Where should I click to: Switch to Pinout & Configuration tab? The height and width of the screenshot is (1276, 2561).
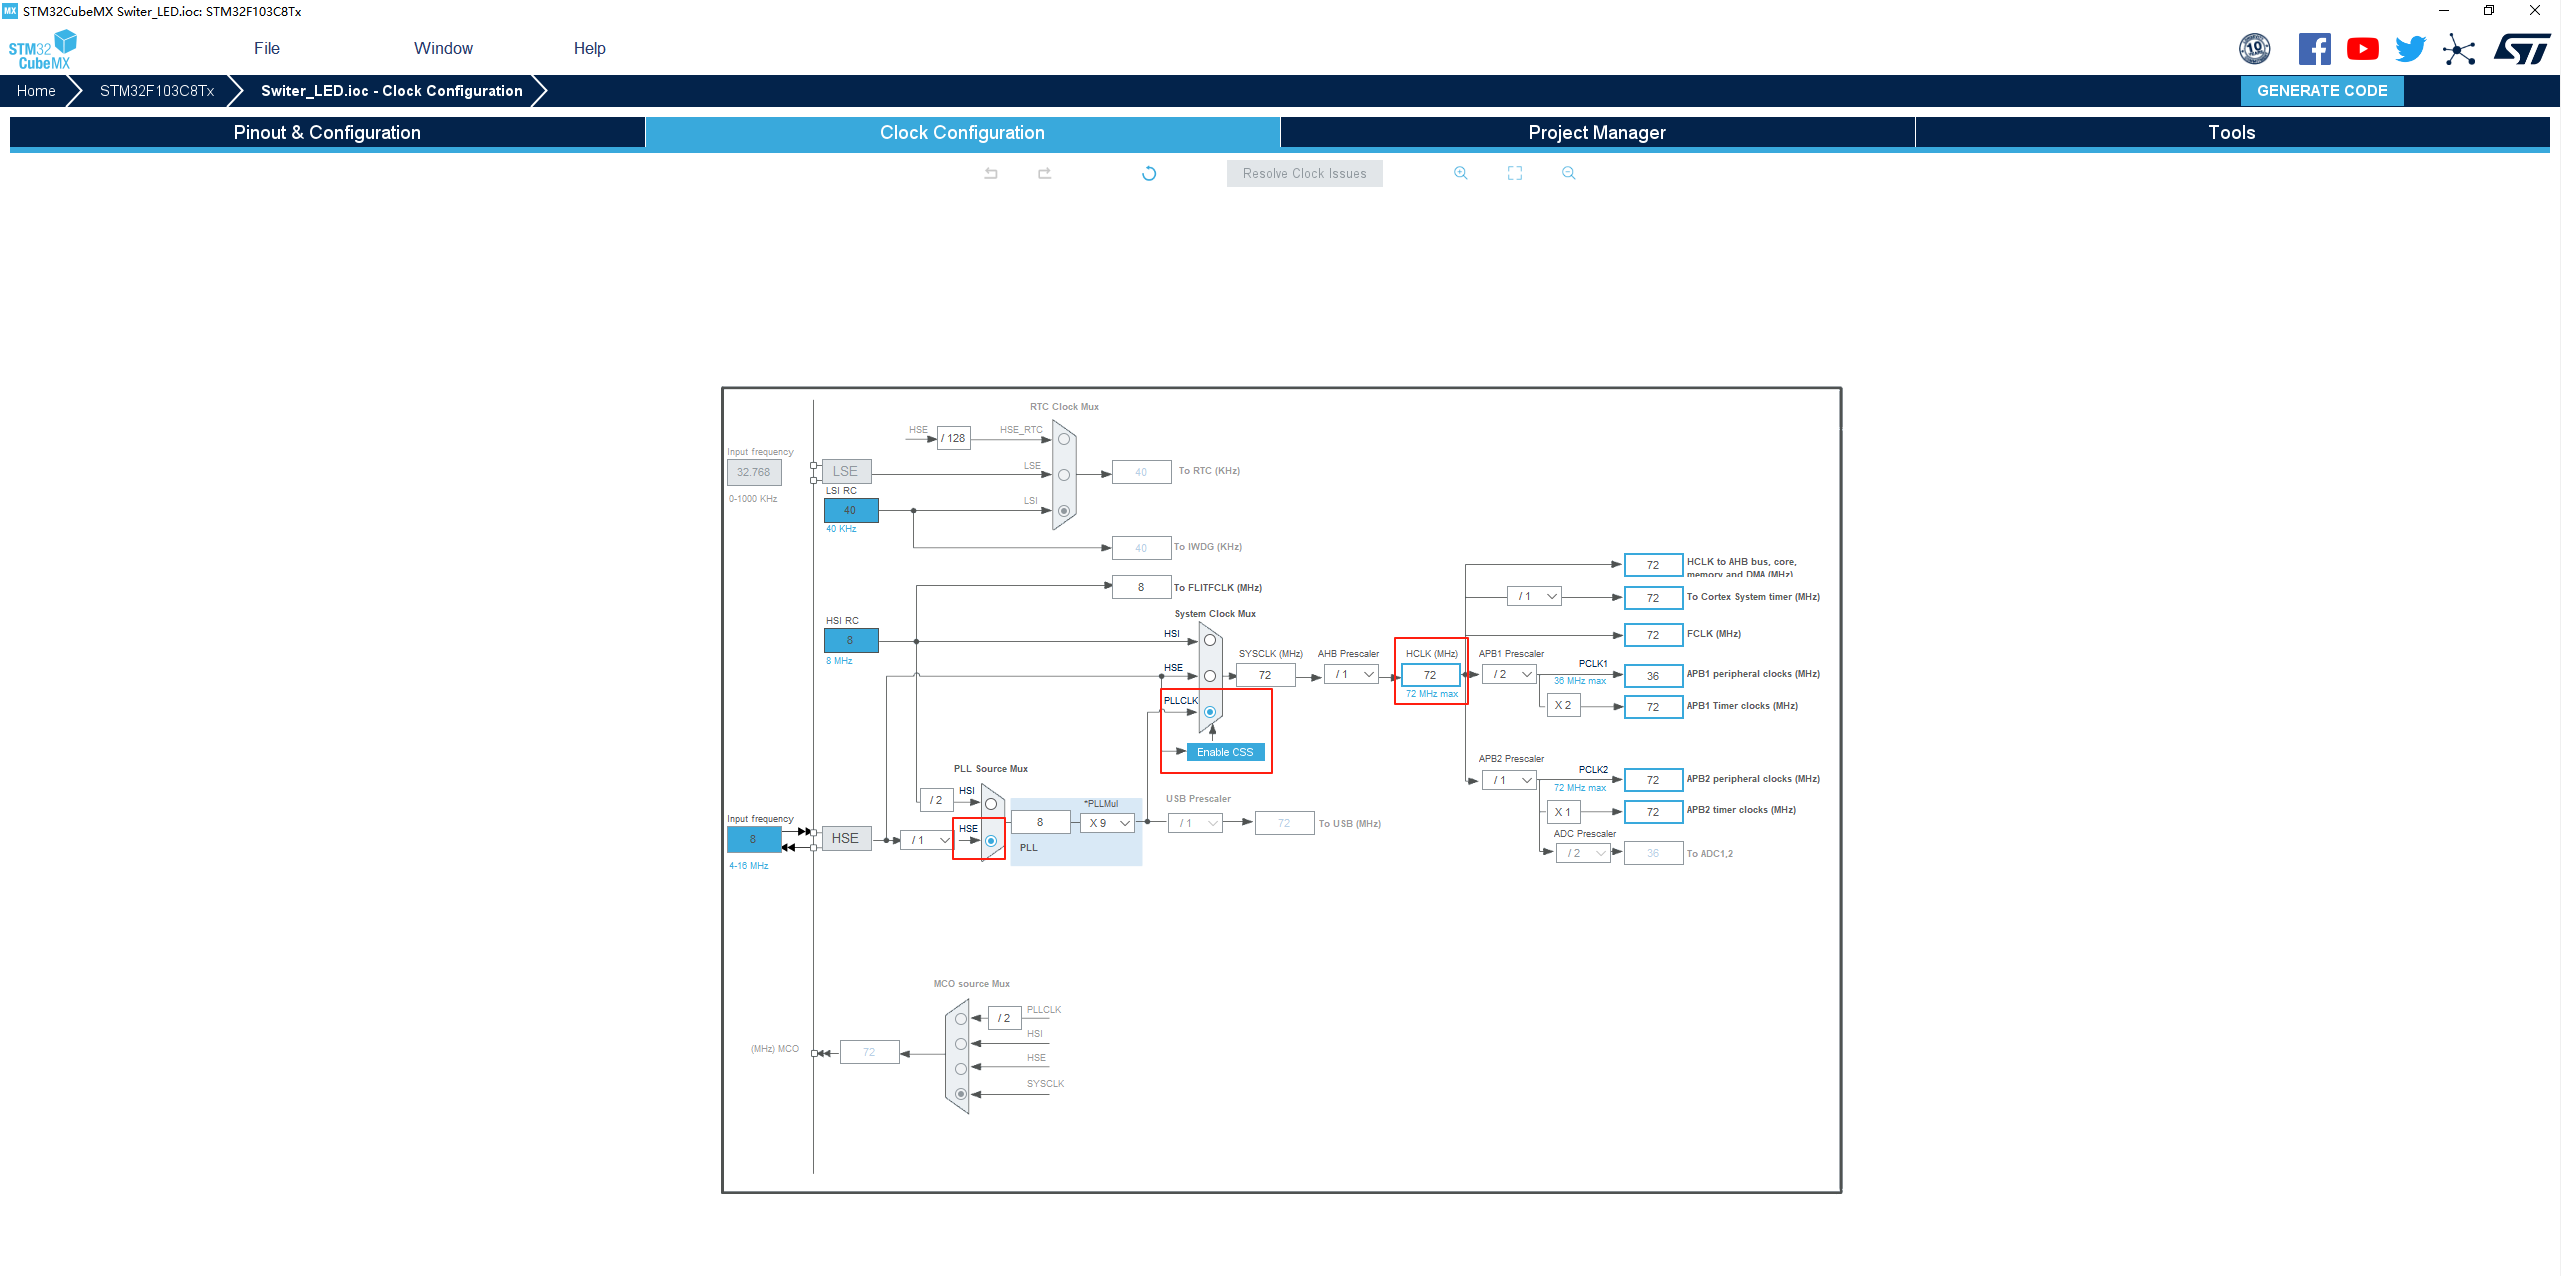(x=327, y=133)
